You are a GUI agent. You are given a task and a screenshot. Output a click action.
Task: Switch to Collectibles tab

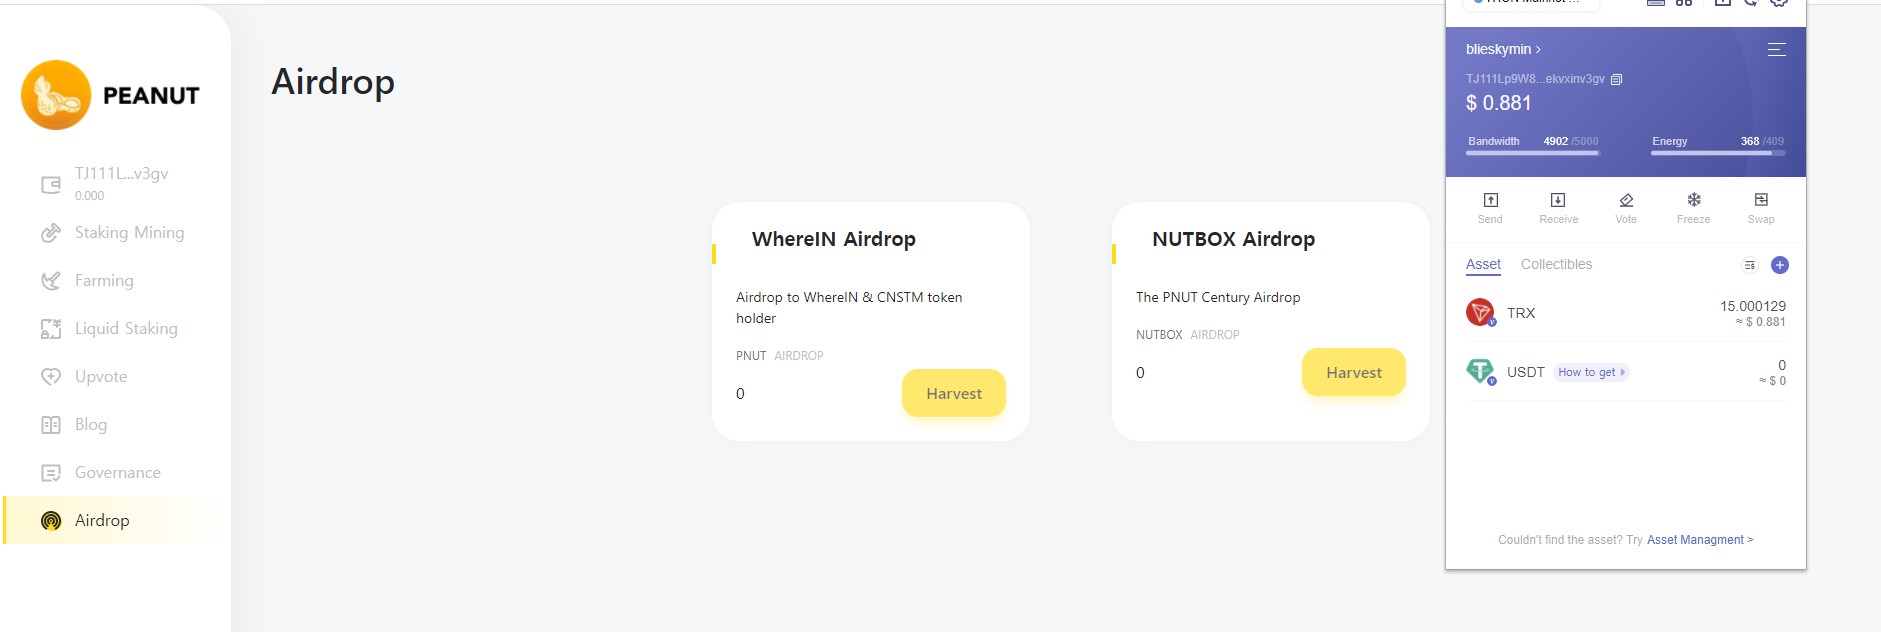pyautogui.click(x=1556, y=264)
